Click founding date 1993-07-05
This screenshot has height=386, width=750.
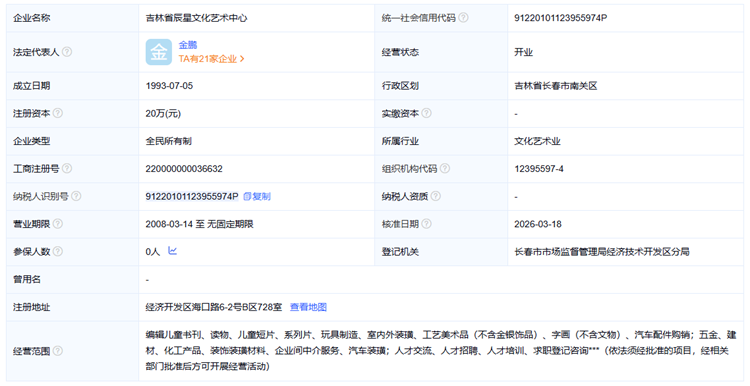[x=169, y=86]
